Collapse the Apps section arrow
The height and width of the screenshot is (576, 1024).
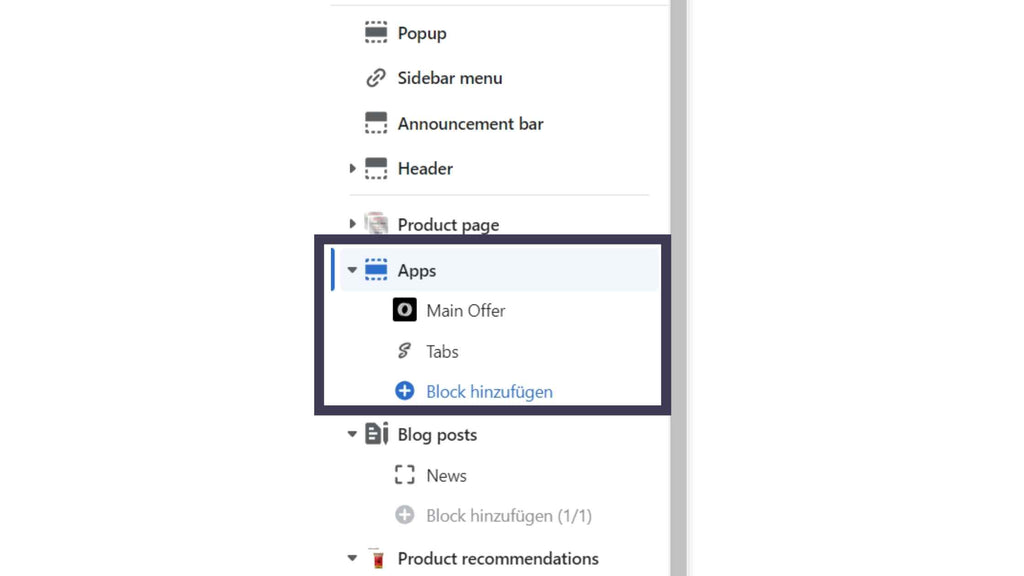[x=352, y=270]
